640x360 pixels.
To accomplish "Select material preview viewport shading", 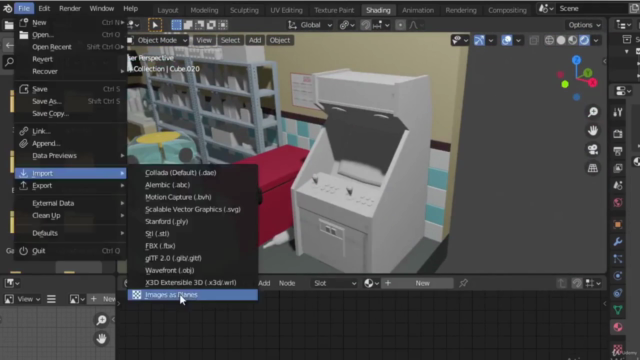I will click(573, 40).
